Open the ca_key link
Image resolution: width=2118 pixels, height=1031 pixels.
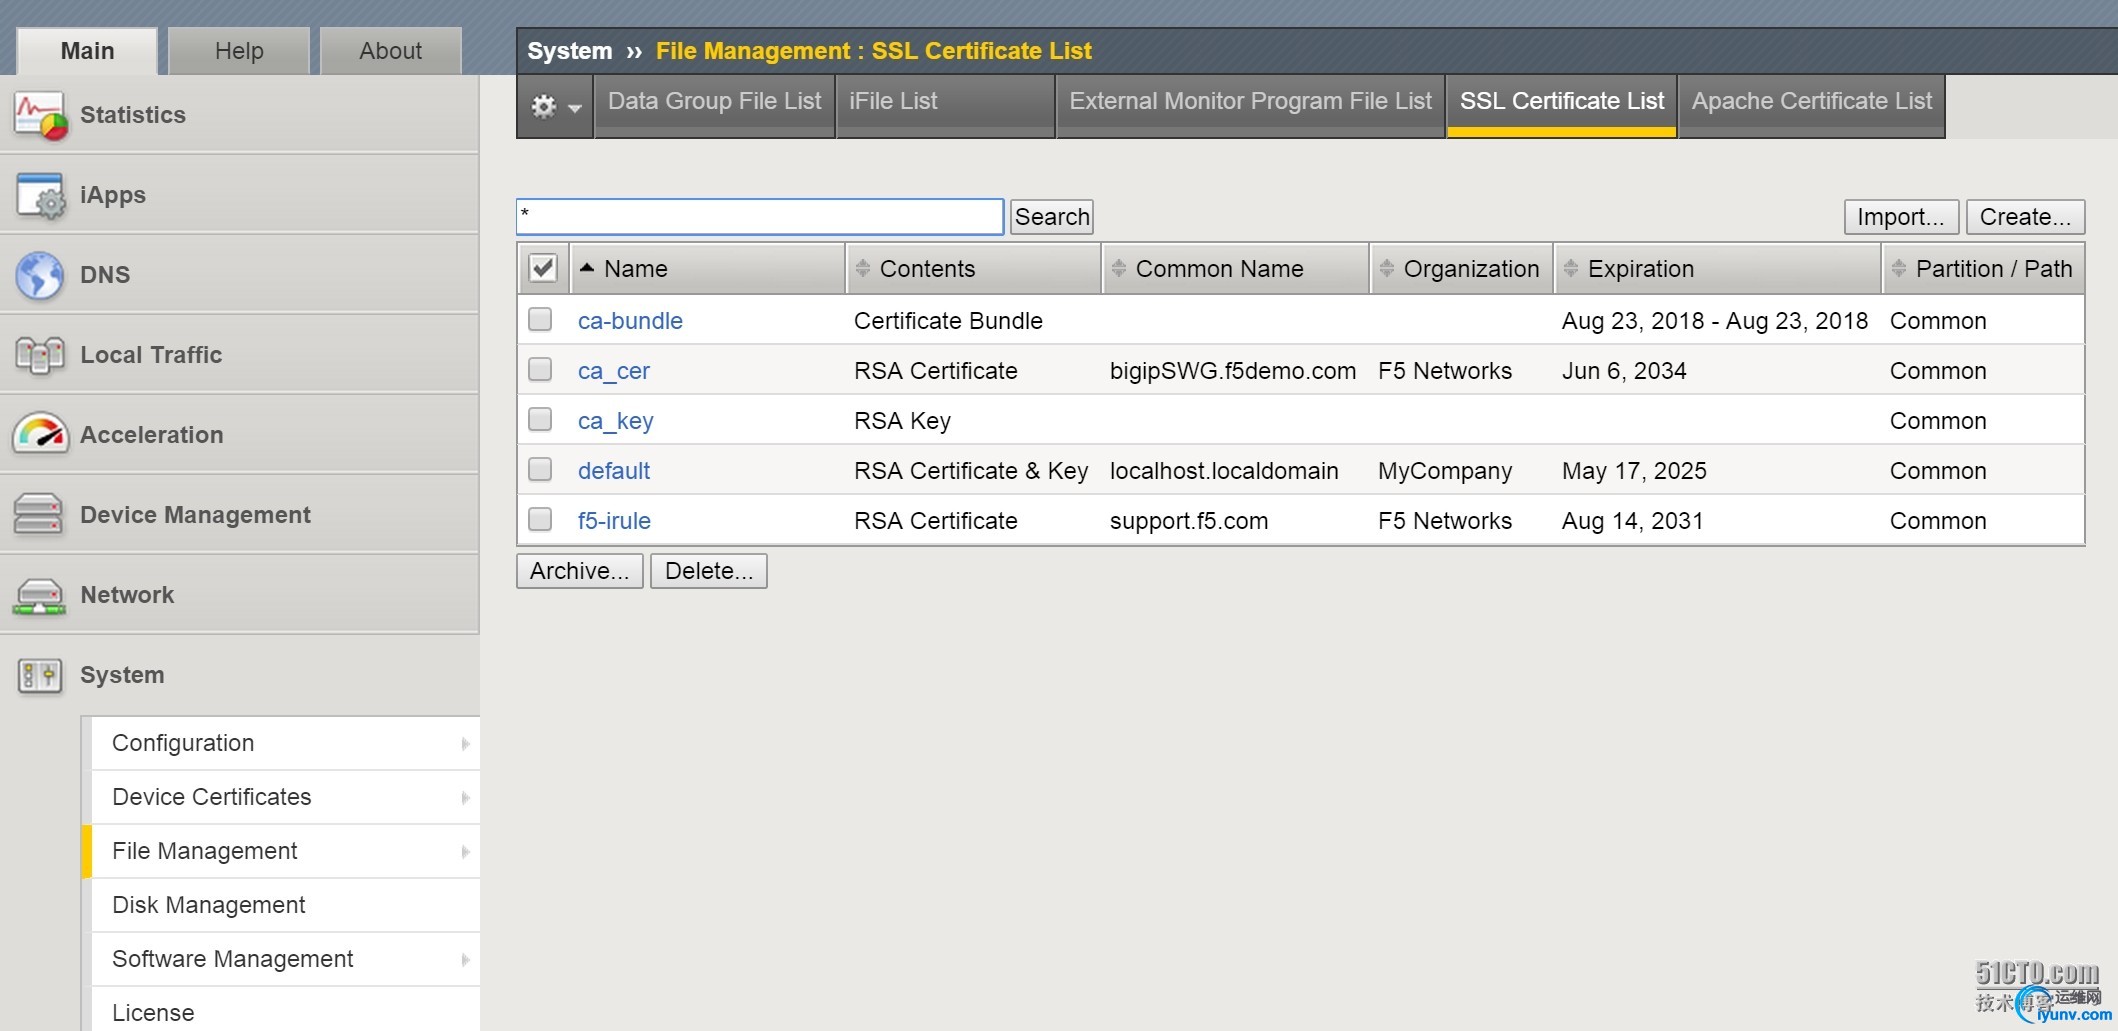coord(616,421)
